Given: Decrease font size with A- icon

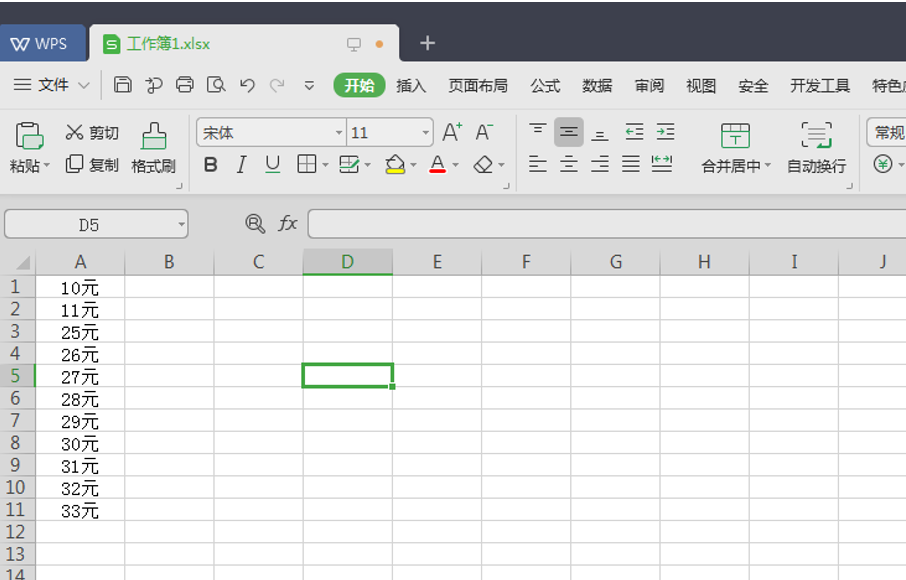Looking at the screenshot, I should 484,132.
